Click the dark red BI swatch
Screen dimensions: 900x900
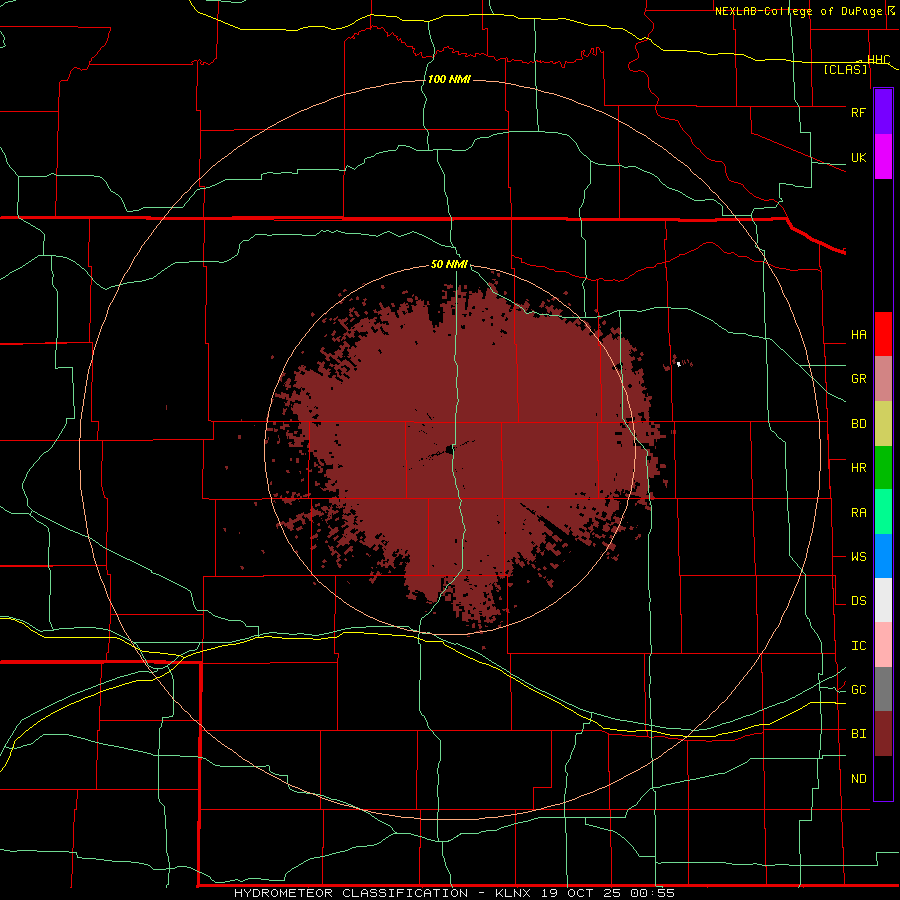coord(883,734)
